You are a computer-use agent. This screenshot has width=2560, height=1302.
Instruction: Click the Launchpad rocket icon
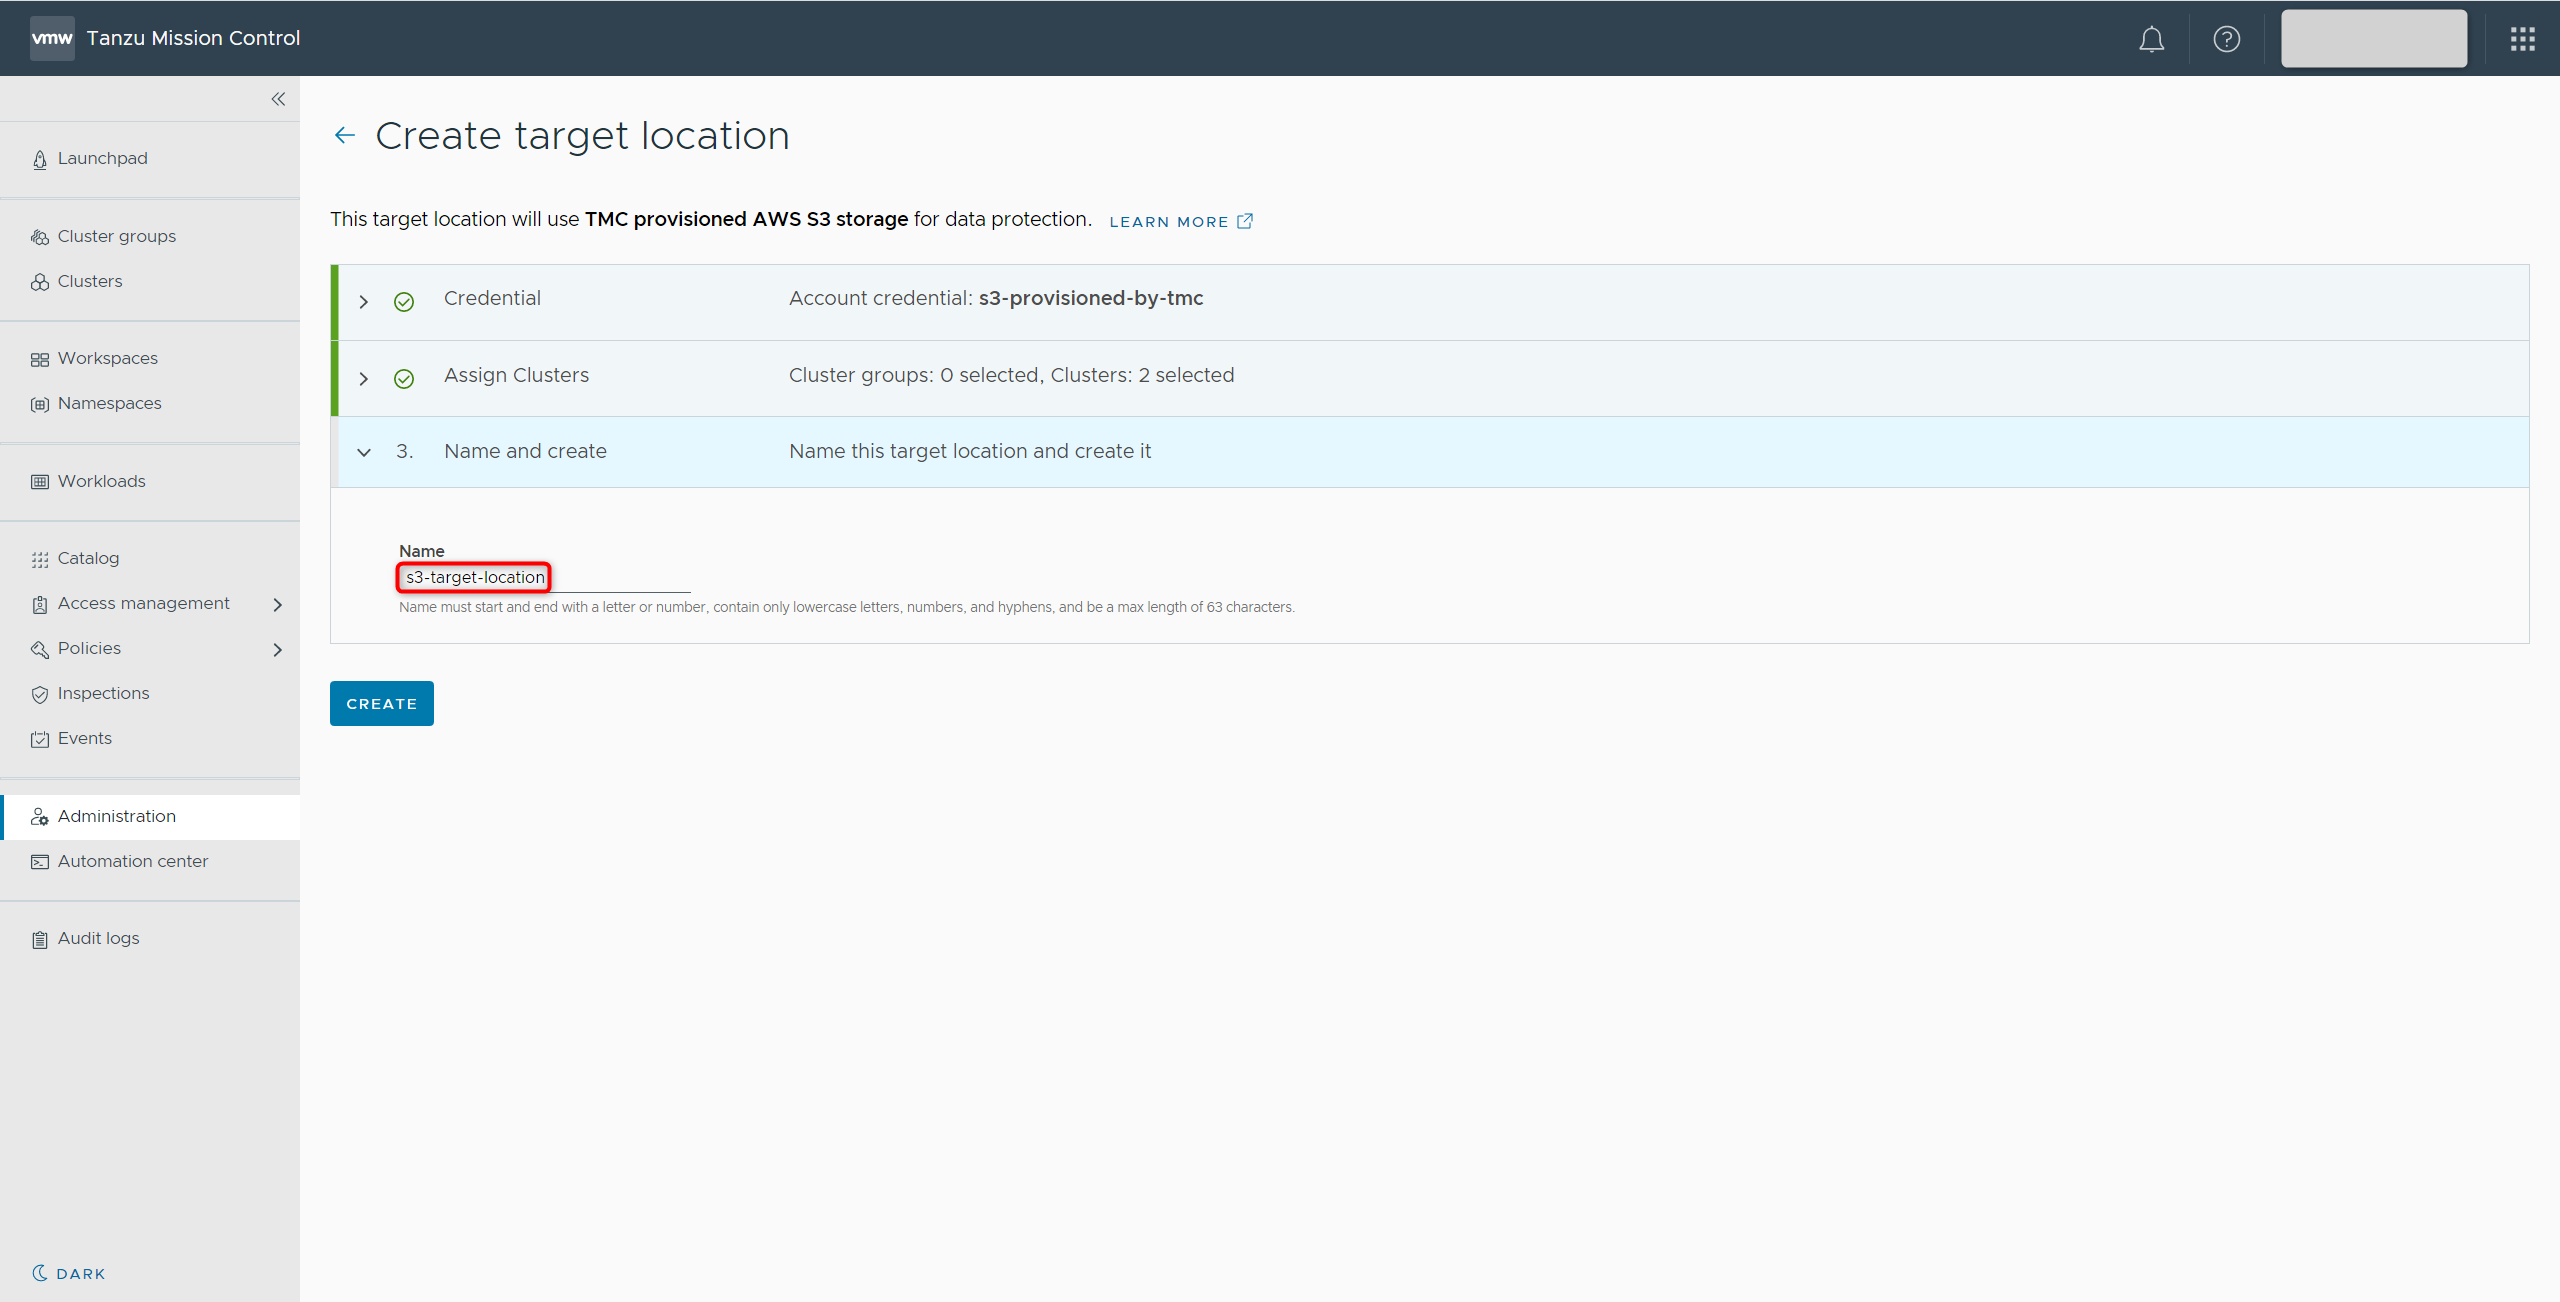(40, 160)
